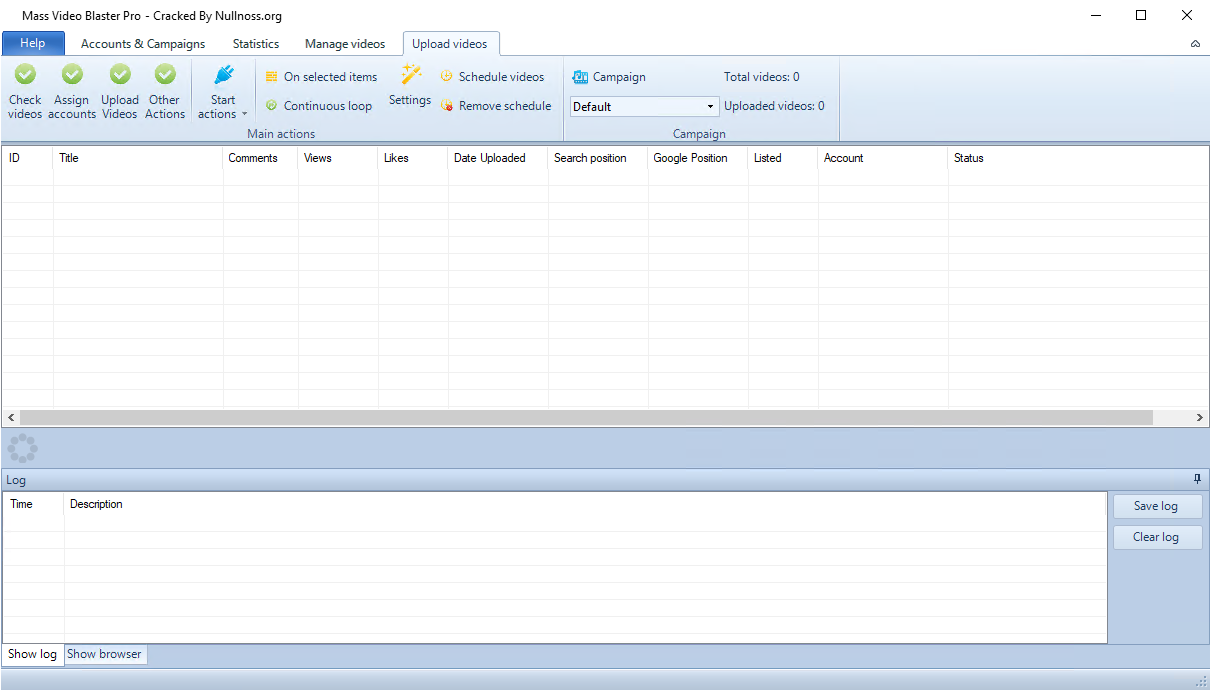
Task: Click the Save log button
Action: point(1157,506)
